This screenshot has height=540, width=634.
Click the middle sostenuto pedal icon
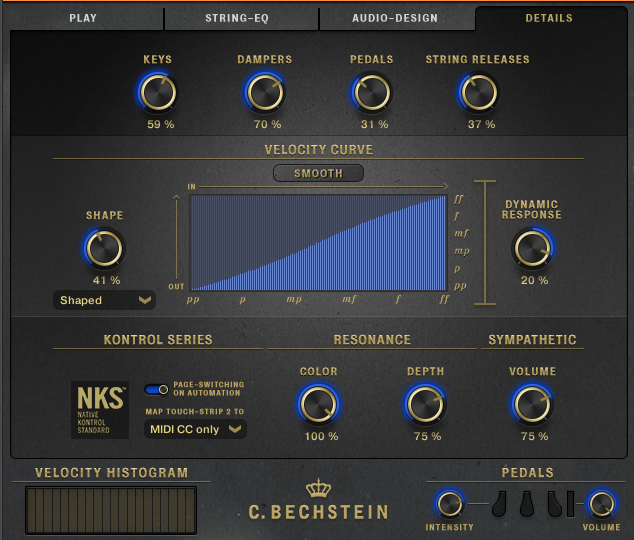(x=527, y=504)
